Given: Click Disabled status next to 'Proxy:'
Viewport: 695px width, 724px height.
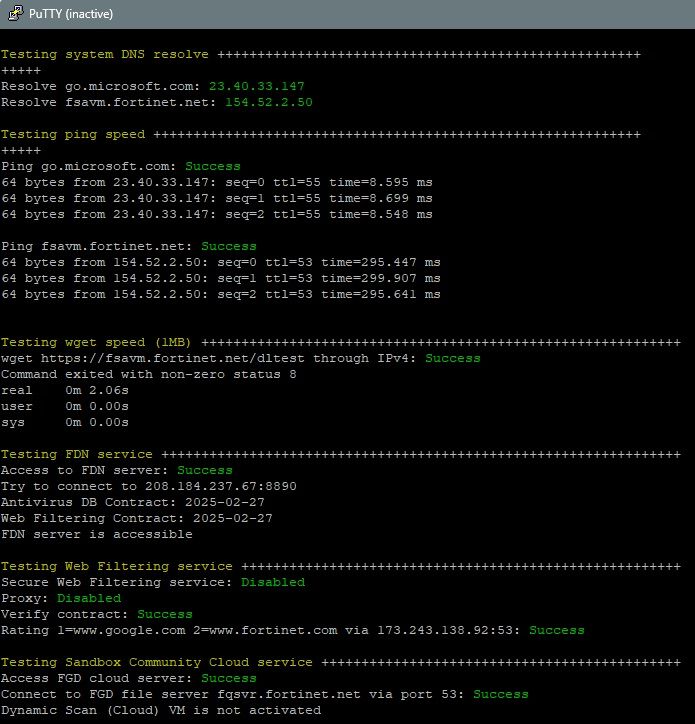Looking at the screenshot, I should [89, 598].
